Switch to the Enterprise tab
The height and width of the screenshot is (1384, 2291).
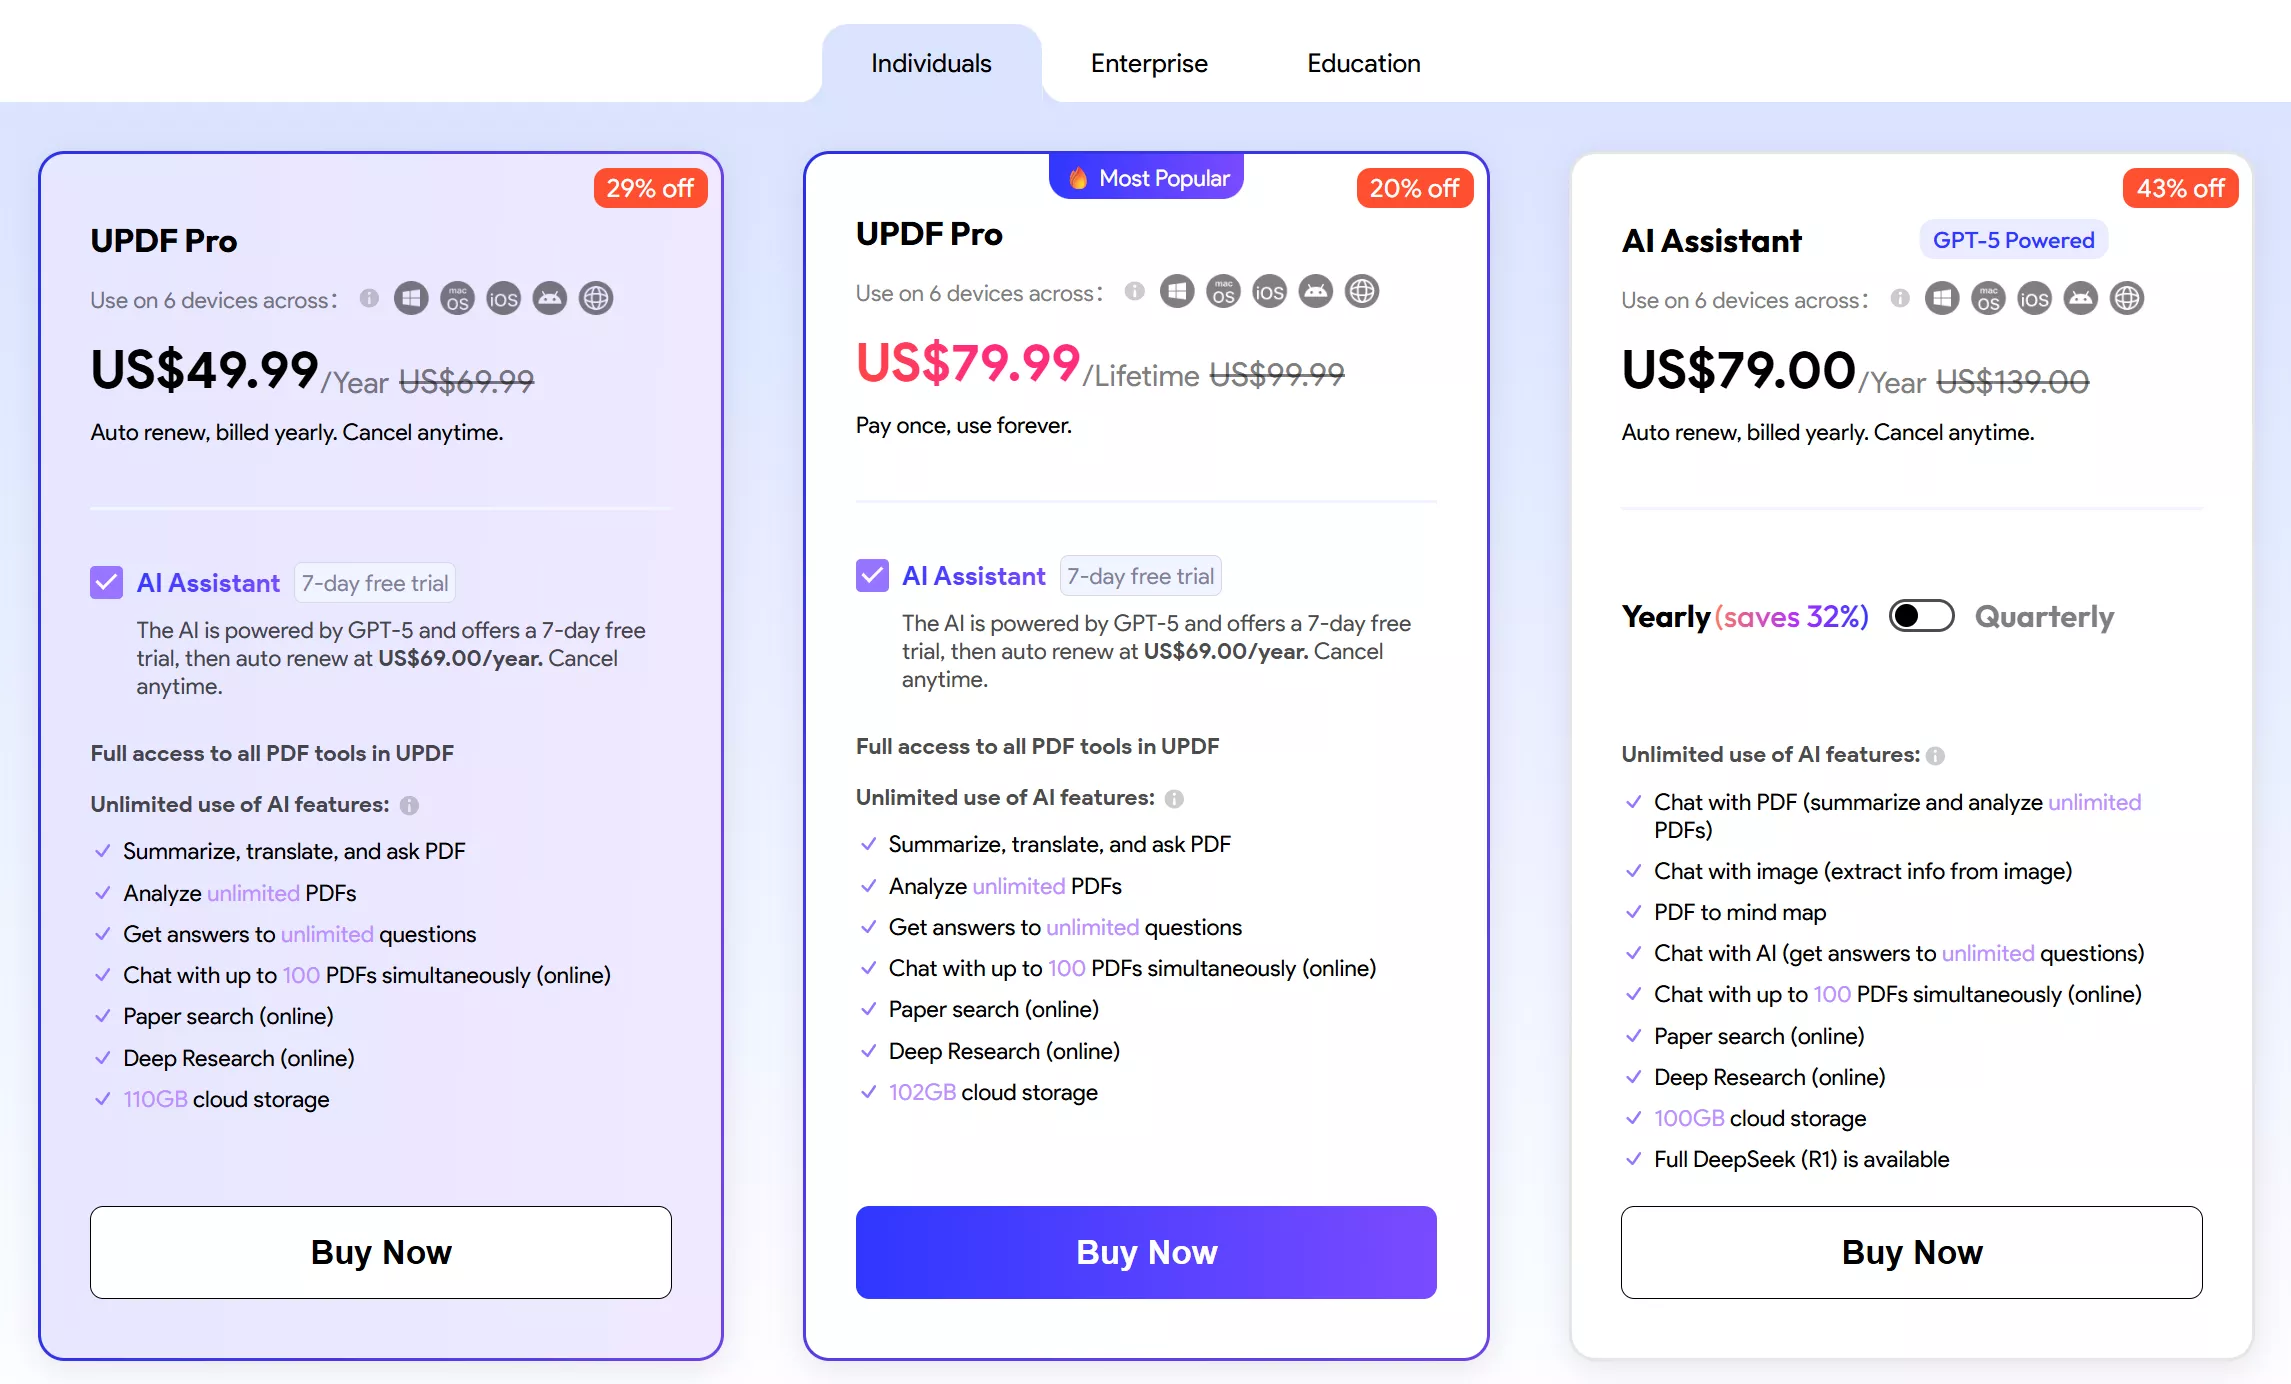pyautogui.click(x=1149, y=63)
